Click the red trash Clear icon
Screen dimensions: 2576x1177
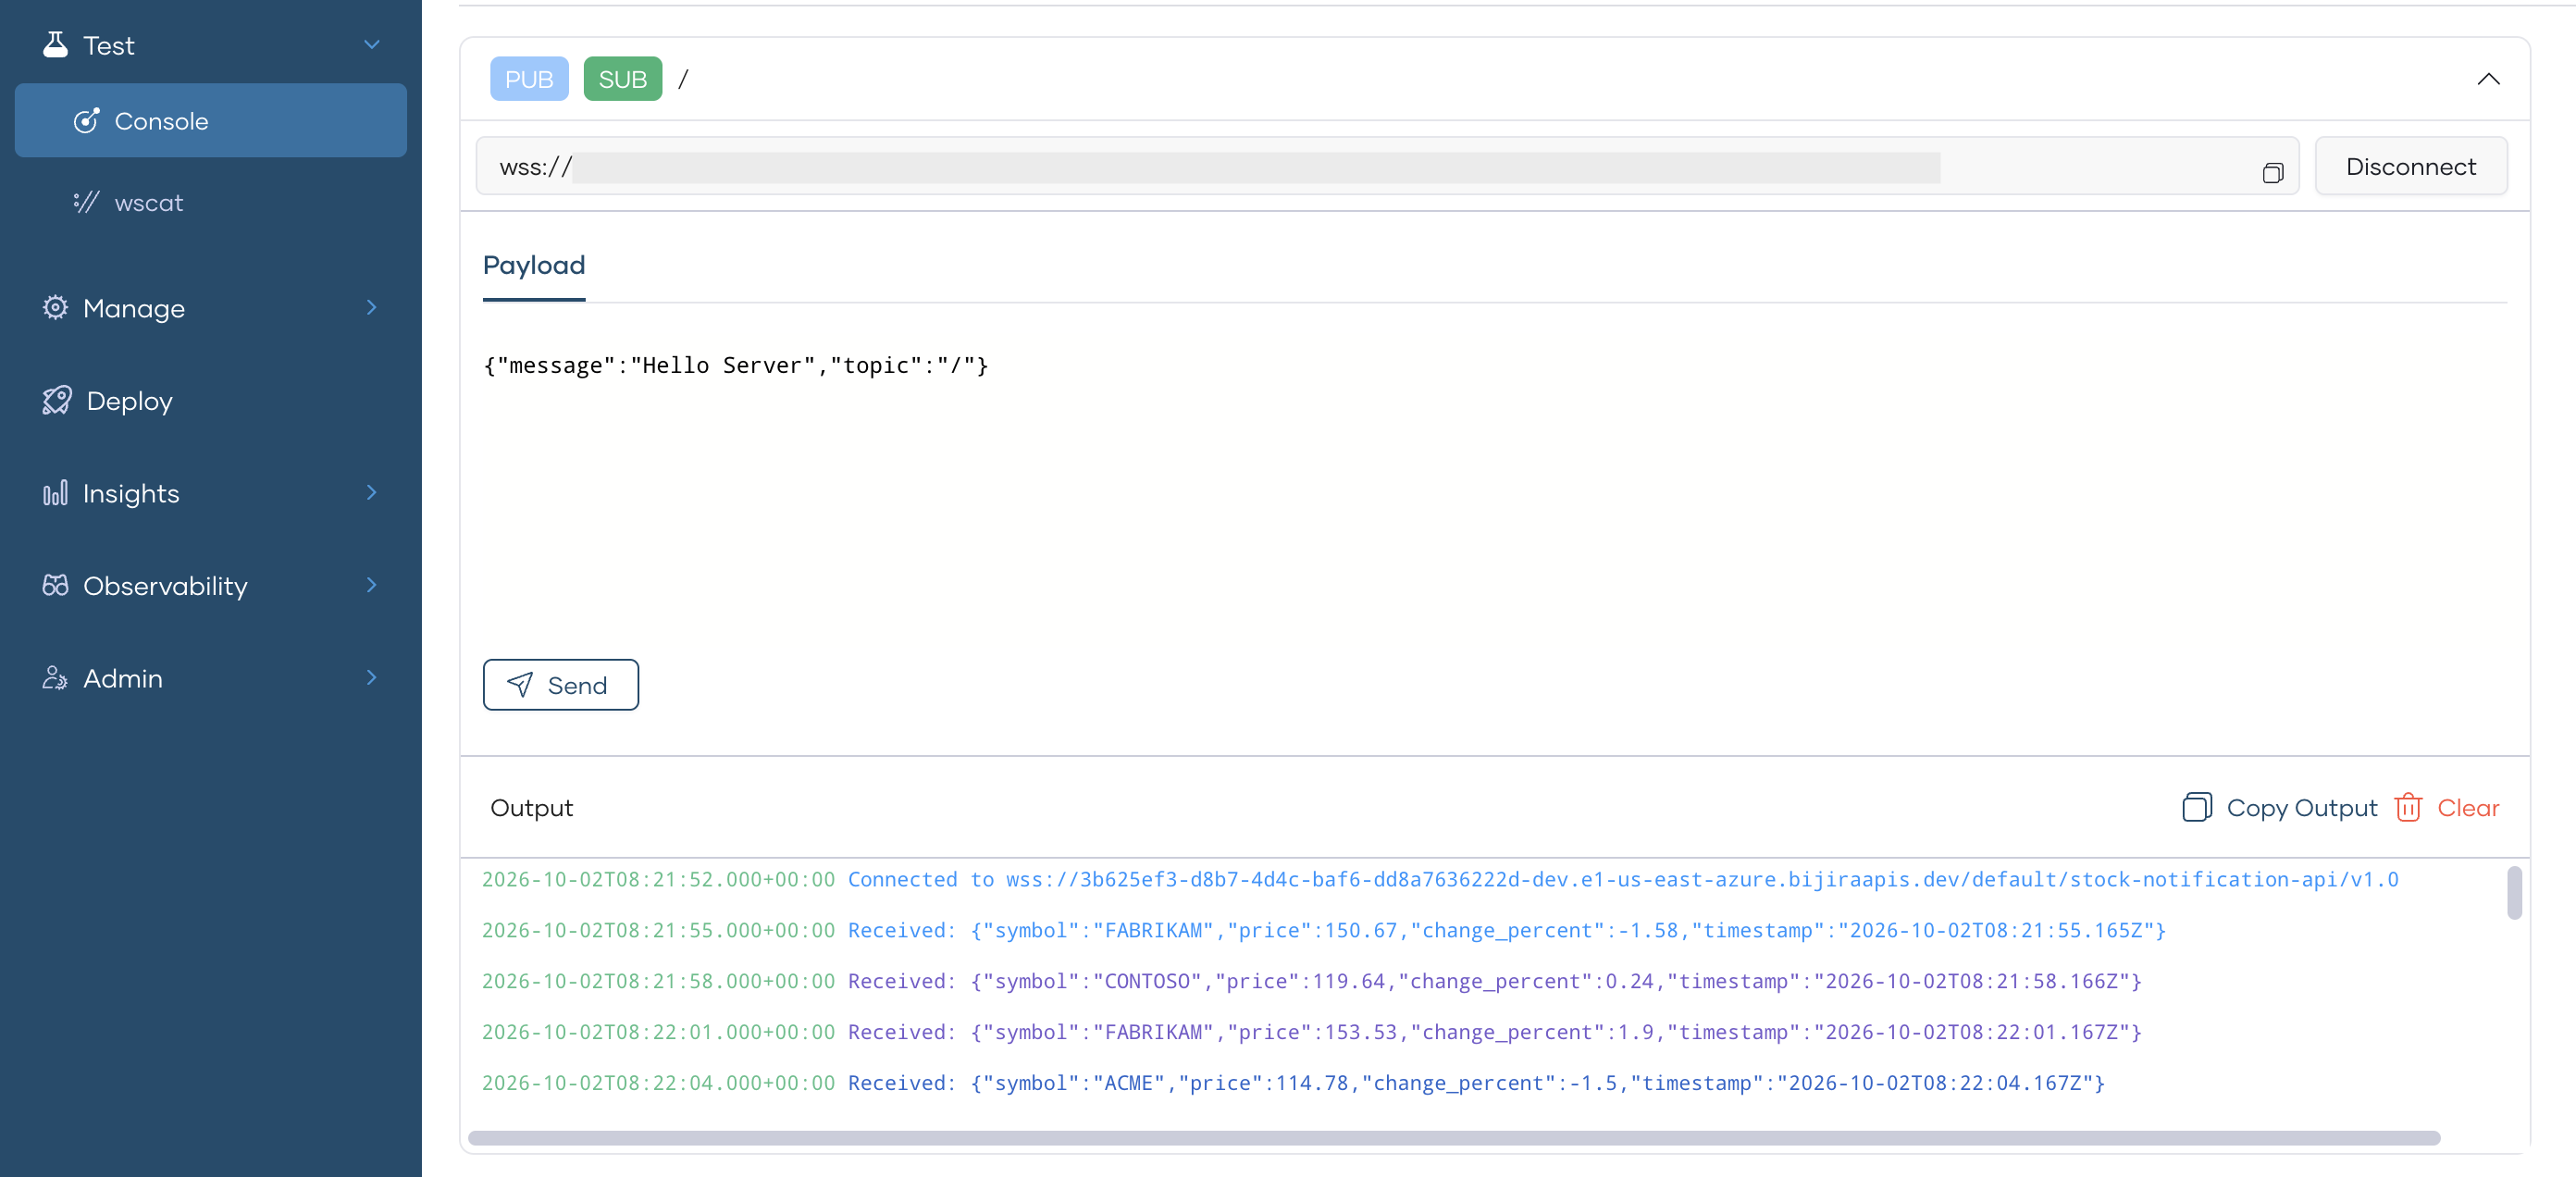click(x=2408, y=807)
